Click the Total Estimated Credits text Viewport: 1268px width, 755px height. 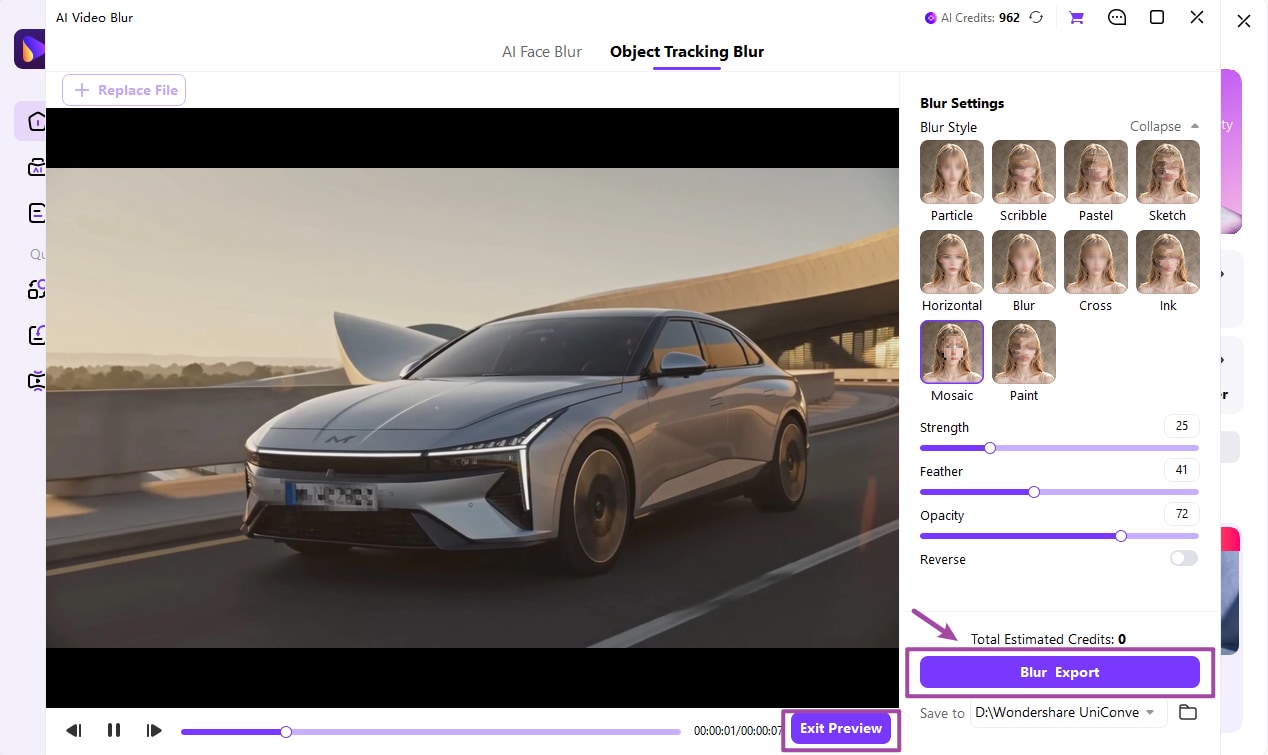[x=1048, y=638]
